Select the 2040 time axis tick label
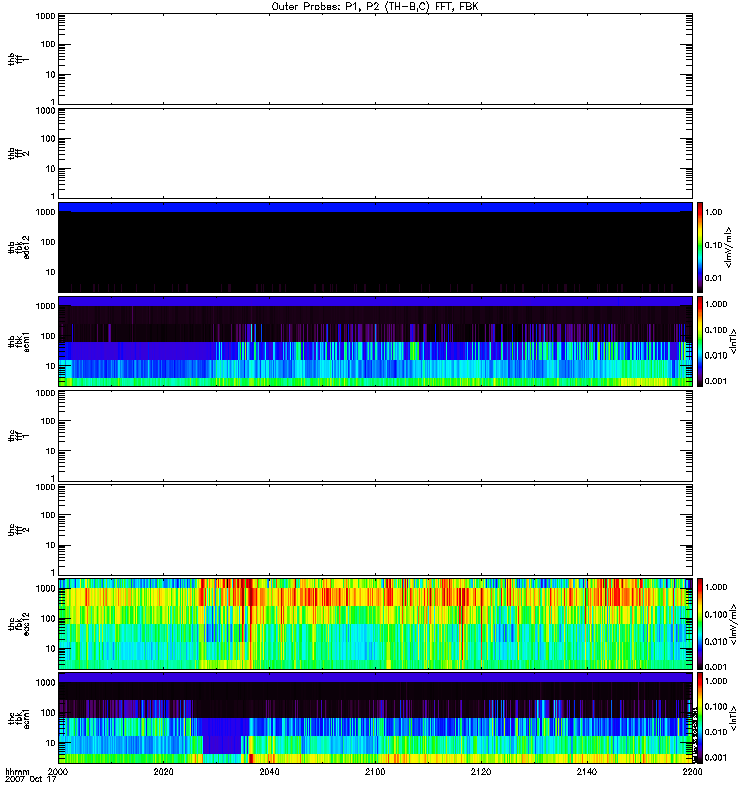Image resolution: width=750 pixels, height=800 pixels. [270, 773]
